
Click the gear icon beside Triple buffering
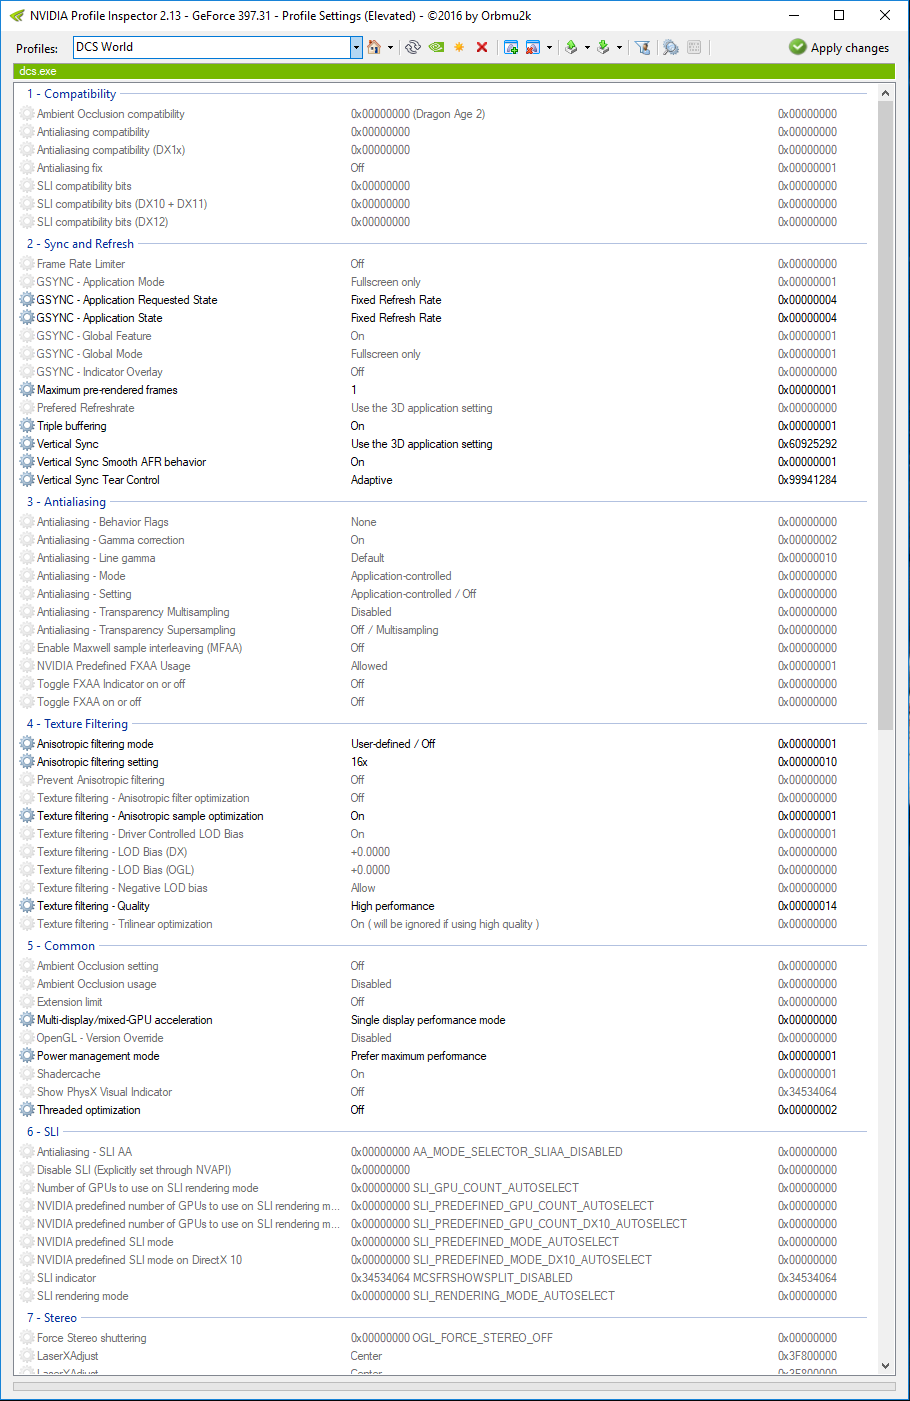click(x=27, y=426)
